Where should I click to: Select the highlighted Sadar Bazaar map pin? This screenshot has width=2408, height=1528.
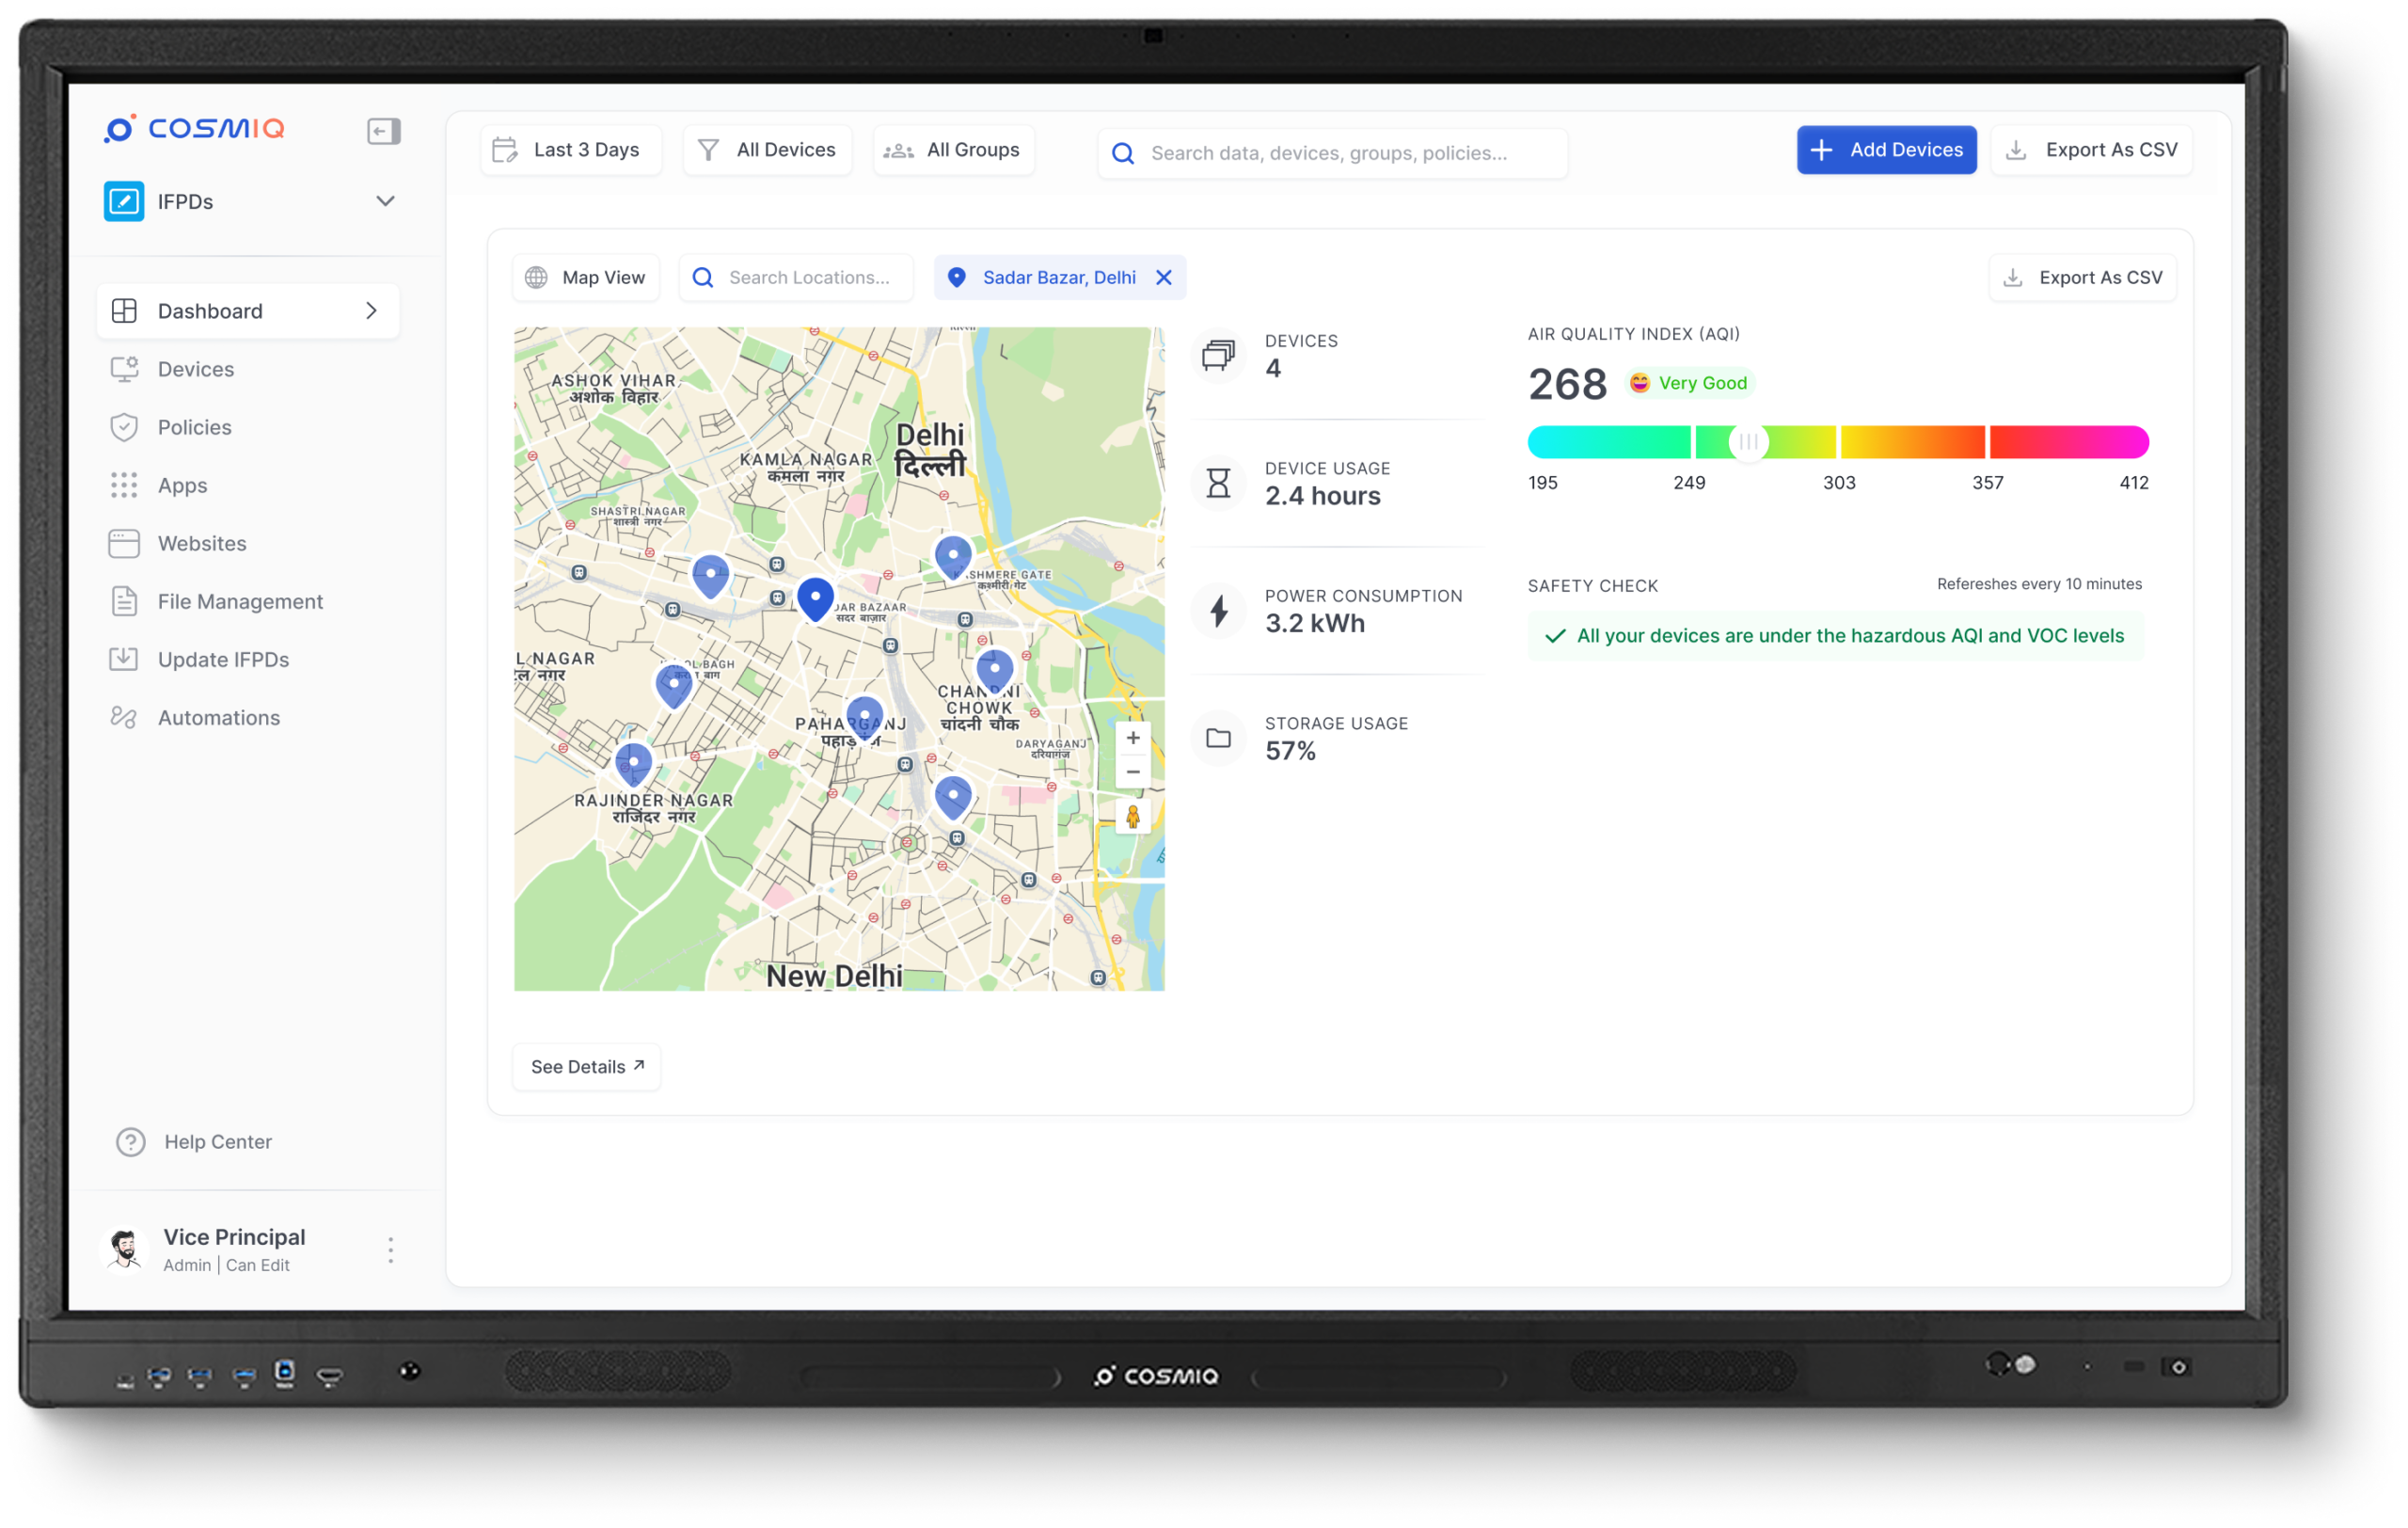[815, 598]
